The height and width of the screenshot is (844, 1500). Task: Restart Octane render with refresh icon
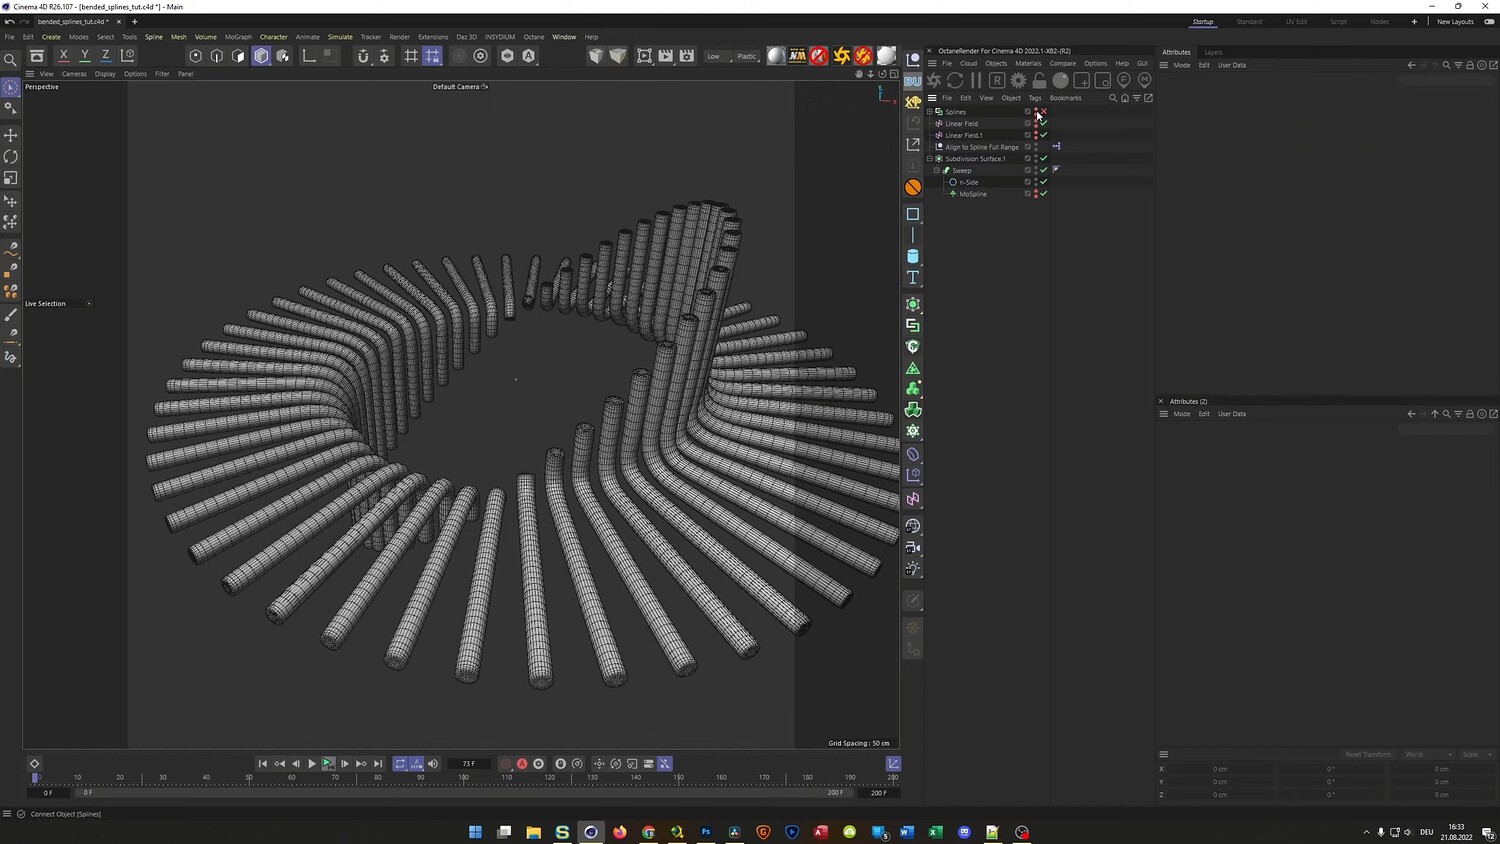coord(955,80)
